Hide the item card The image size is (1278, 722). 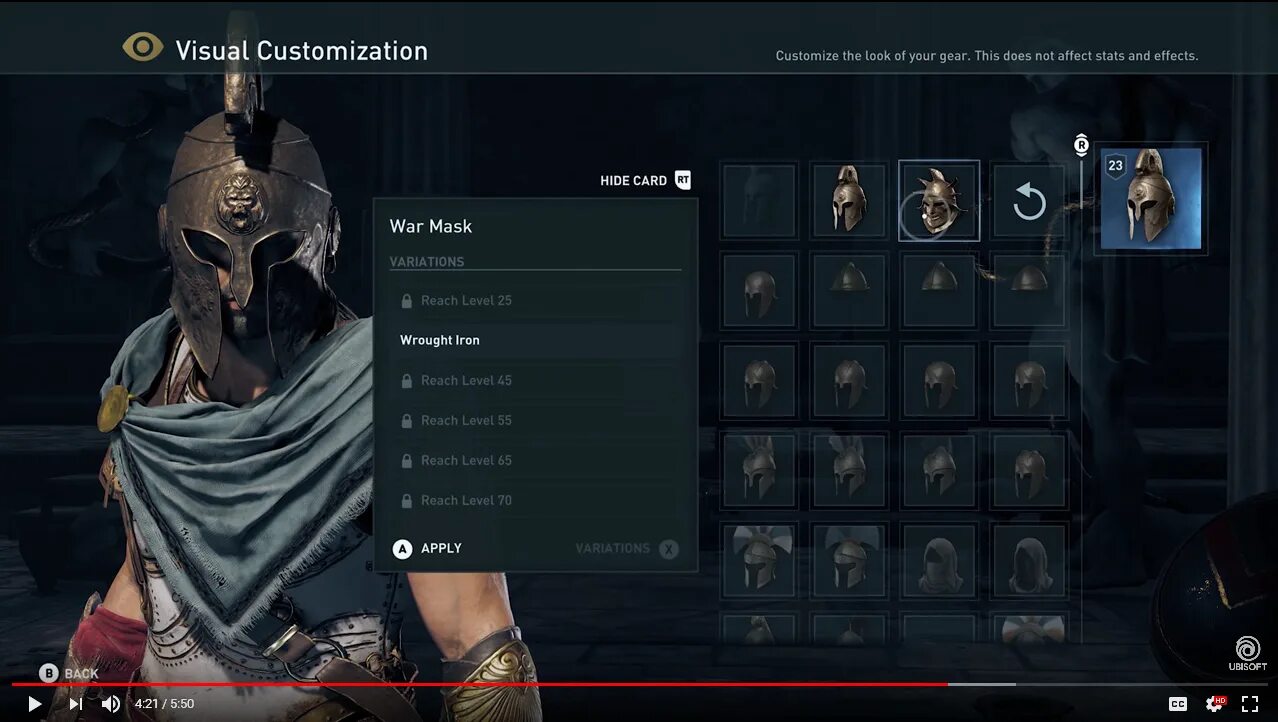(x=645, y=180)
